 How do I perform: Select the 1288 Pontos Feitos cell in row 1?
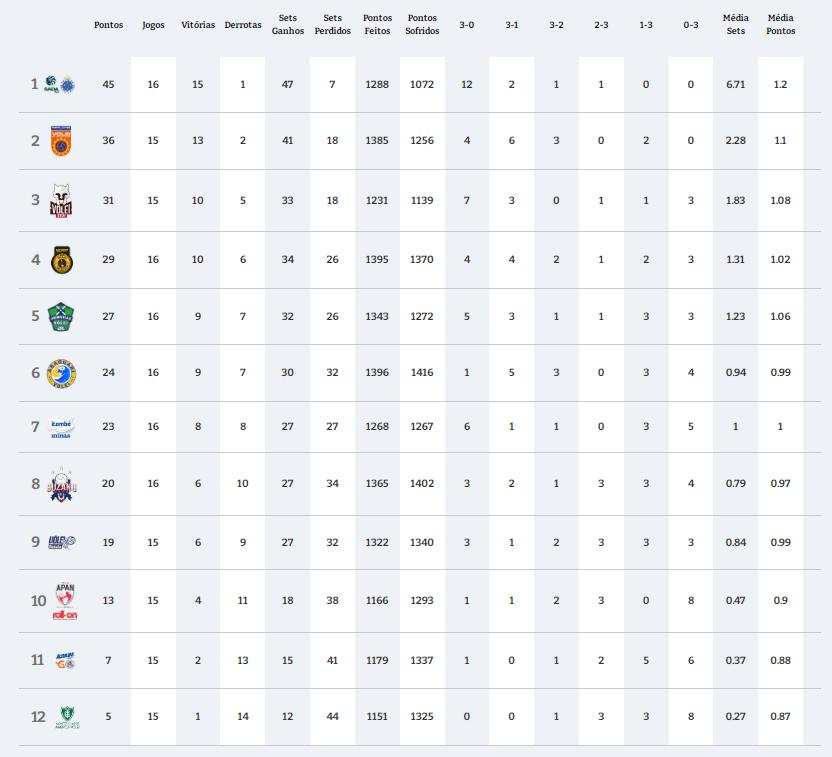tap(377, 84)
